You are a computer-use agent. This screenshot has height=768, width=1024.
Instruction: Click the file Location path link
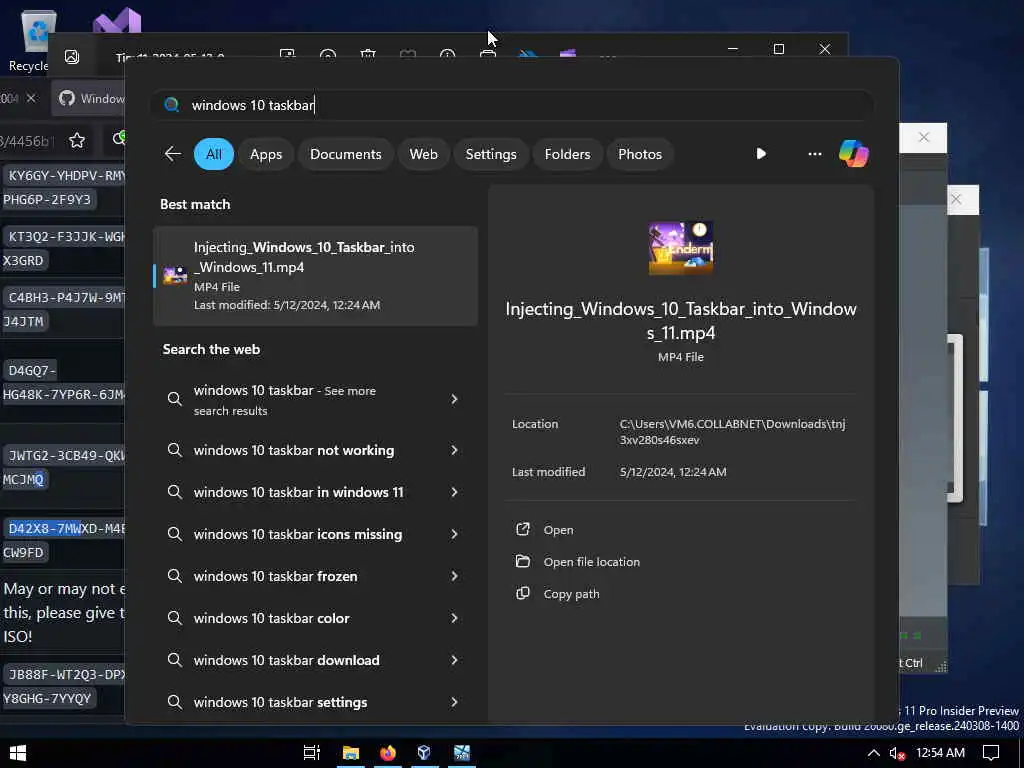click(x=732, y=432)
